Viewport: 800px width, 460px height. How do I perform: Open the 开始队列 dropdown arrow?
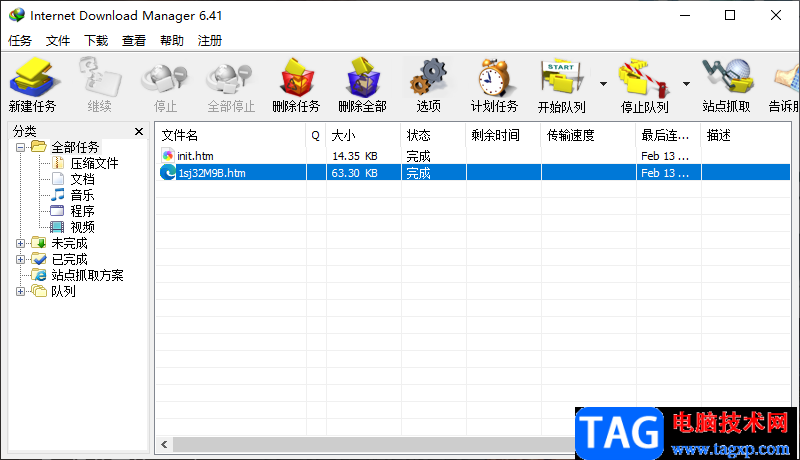click(603, 84)
